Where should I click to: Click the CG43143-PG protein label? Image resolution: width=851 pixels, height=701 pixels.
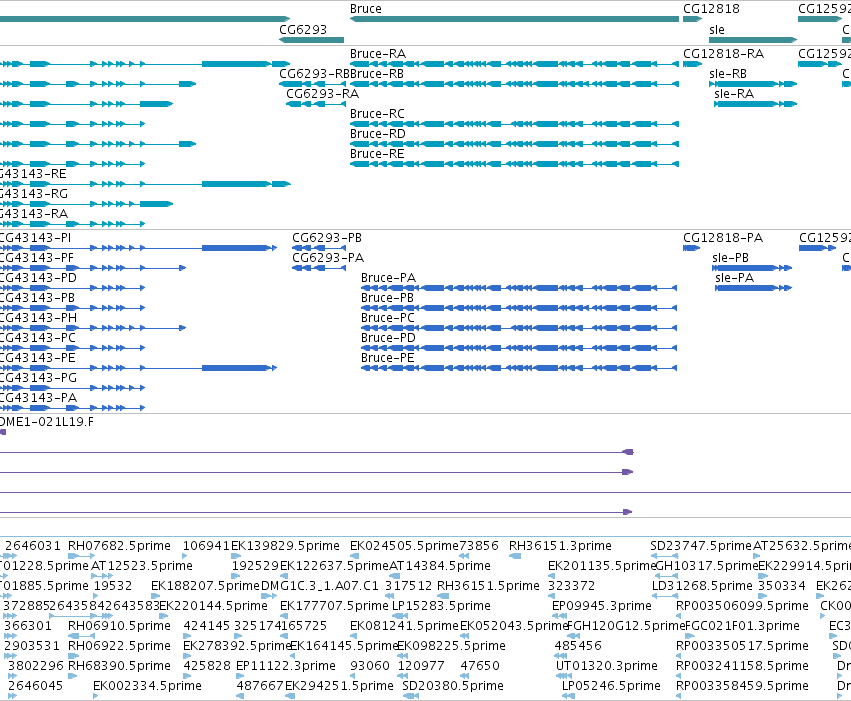[38, 378]
